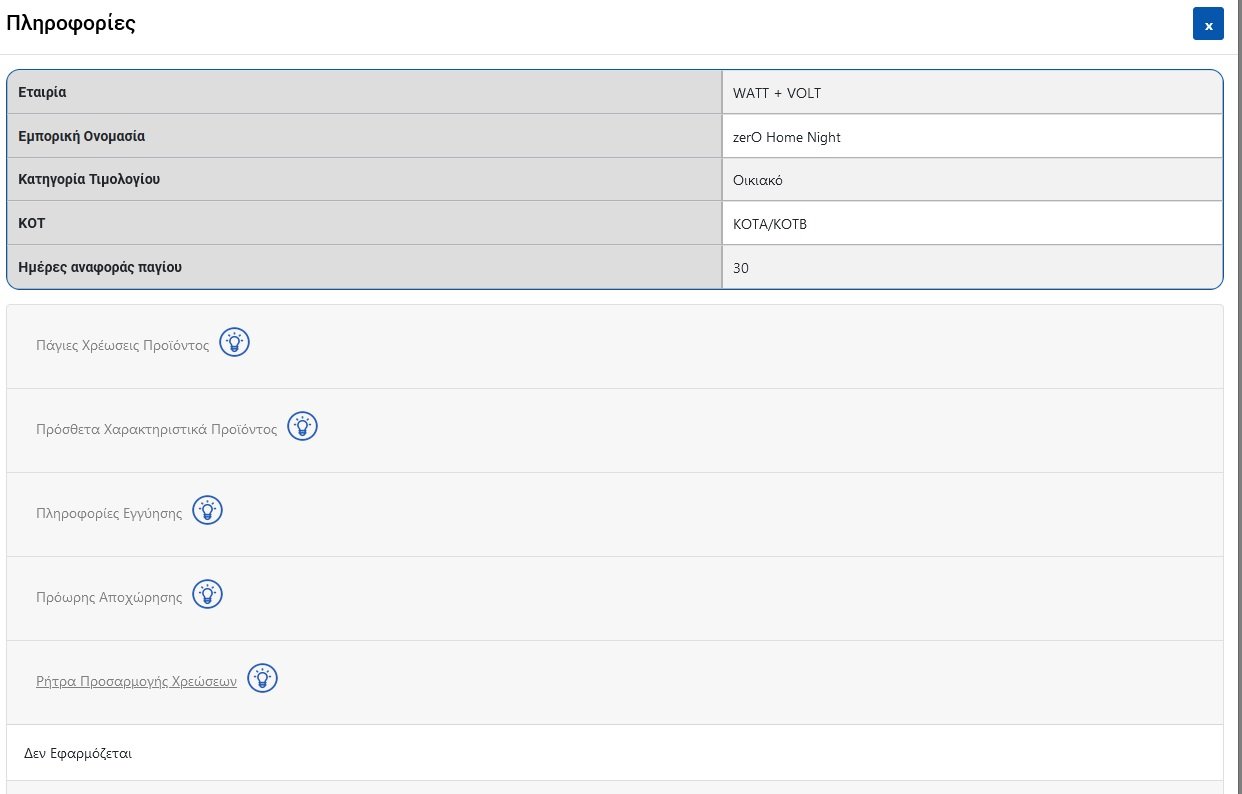
Task: Close the Πληροφορίες dialog
Action: pos(1208,25)
